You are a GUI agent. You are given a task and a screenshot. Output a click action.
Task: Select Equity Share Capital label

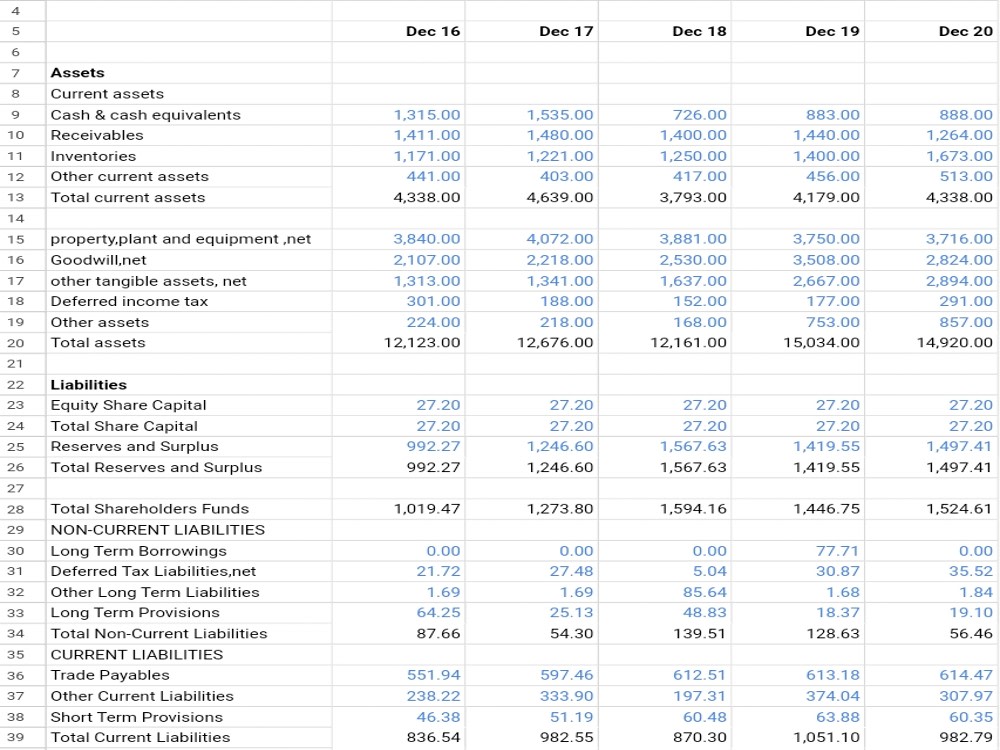(x=128, y=406)
